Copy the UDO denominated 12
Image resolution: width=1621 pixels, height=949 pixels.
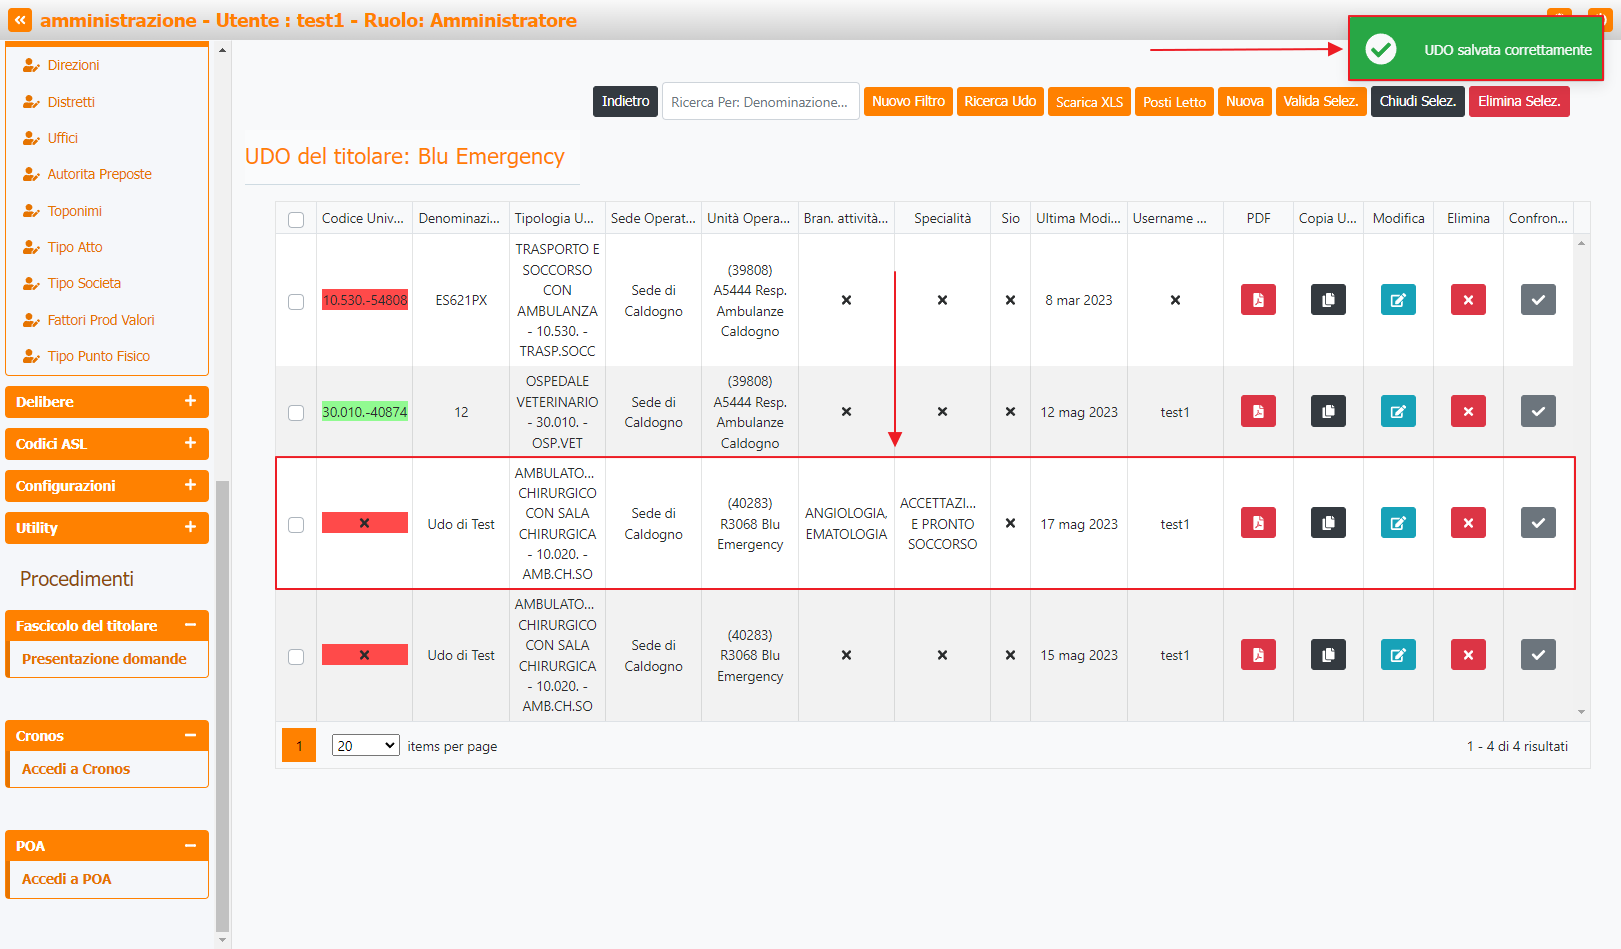pos(1328,411)
